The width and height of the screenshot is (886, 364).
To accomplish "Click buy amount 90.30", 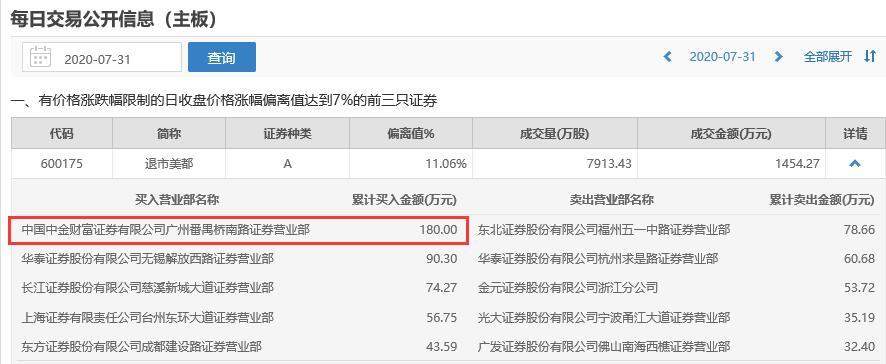I will pyautogui.click(x=441, y=259).
